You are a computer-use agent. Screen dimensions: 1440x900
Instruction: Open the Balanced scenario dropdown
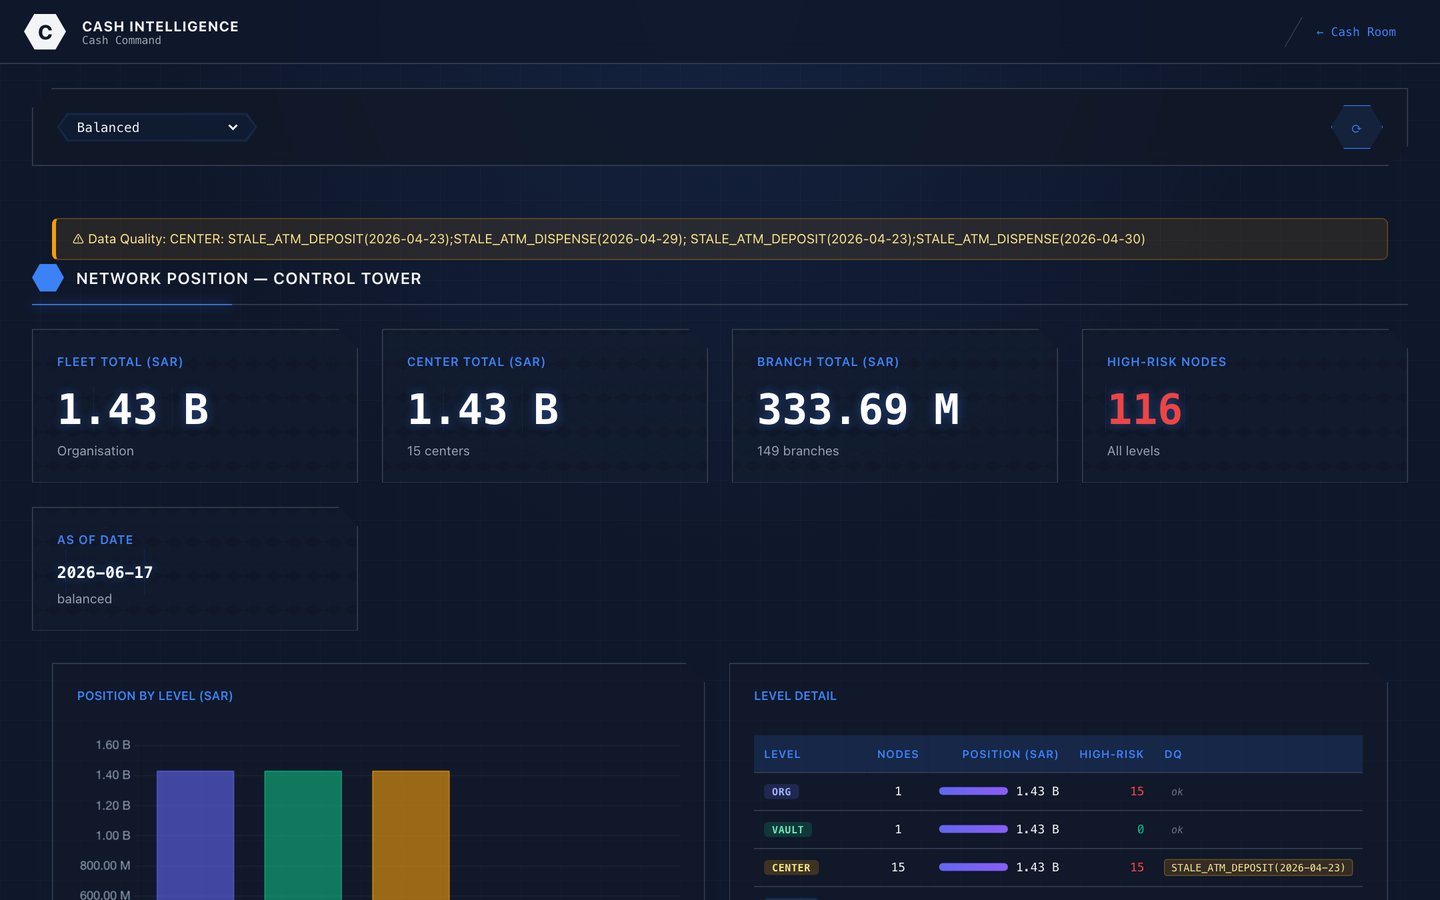(x=157, y=127)
